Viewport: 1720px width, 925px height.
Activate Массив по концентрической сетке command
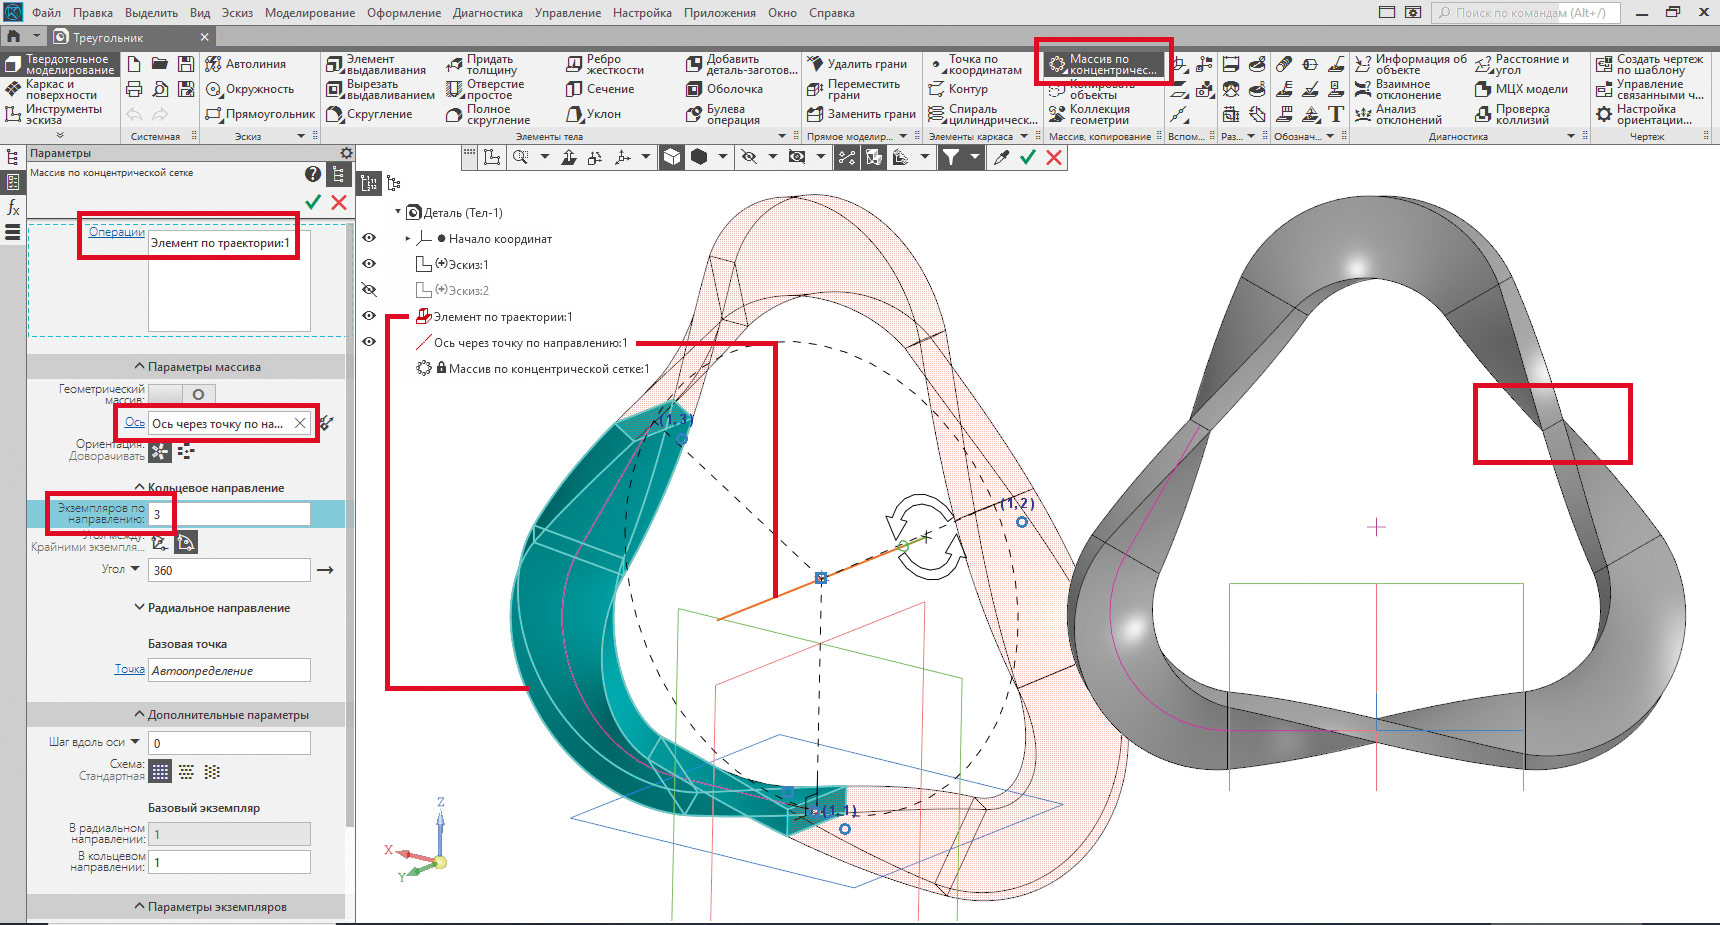pos(1102,64)
